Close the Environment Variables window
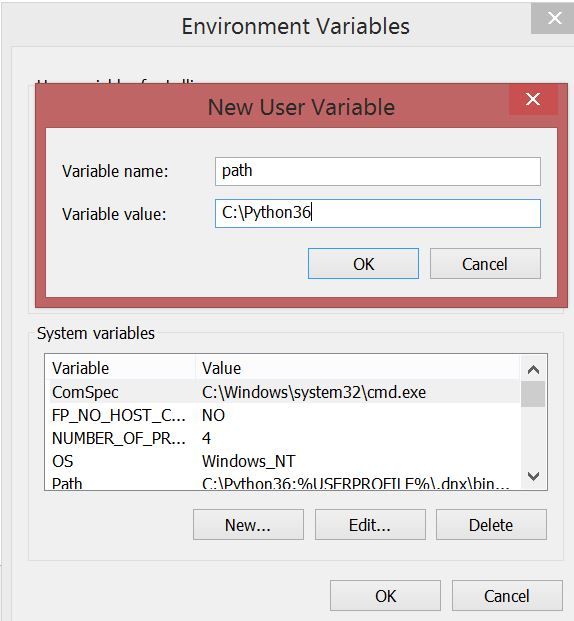Viewport: 574px width, 621px height. point(554,18)
